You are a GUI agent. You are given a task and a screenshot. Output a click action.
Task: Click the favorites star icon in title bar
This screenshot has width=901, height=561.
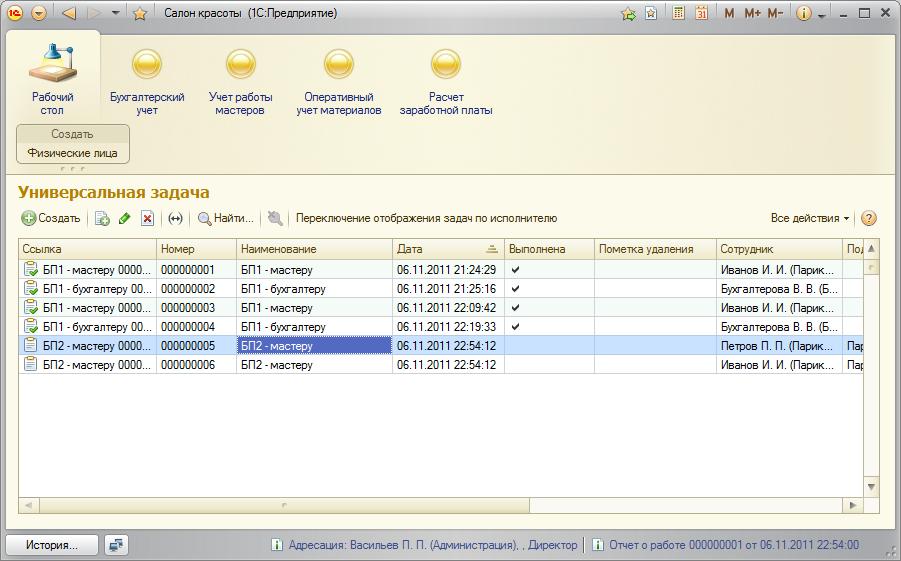(x=140, y=13)
